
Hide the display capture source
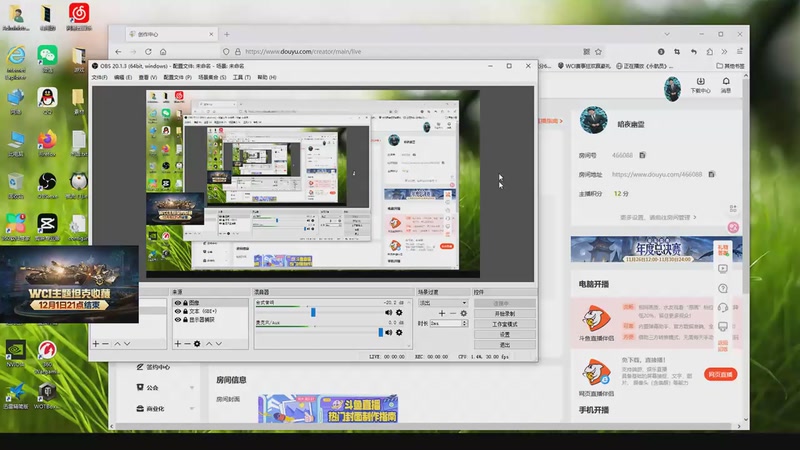point(178,319)
